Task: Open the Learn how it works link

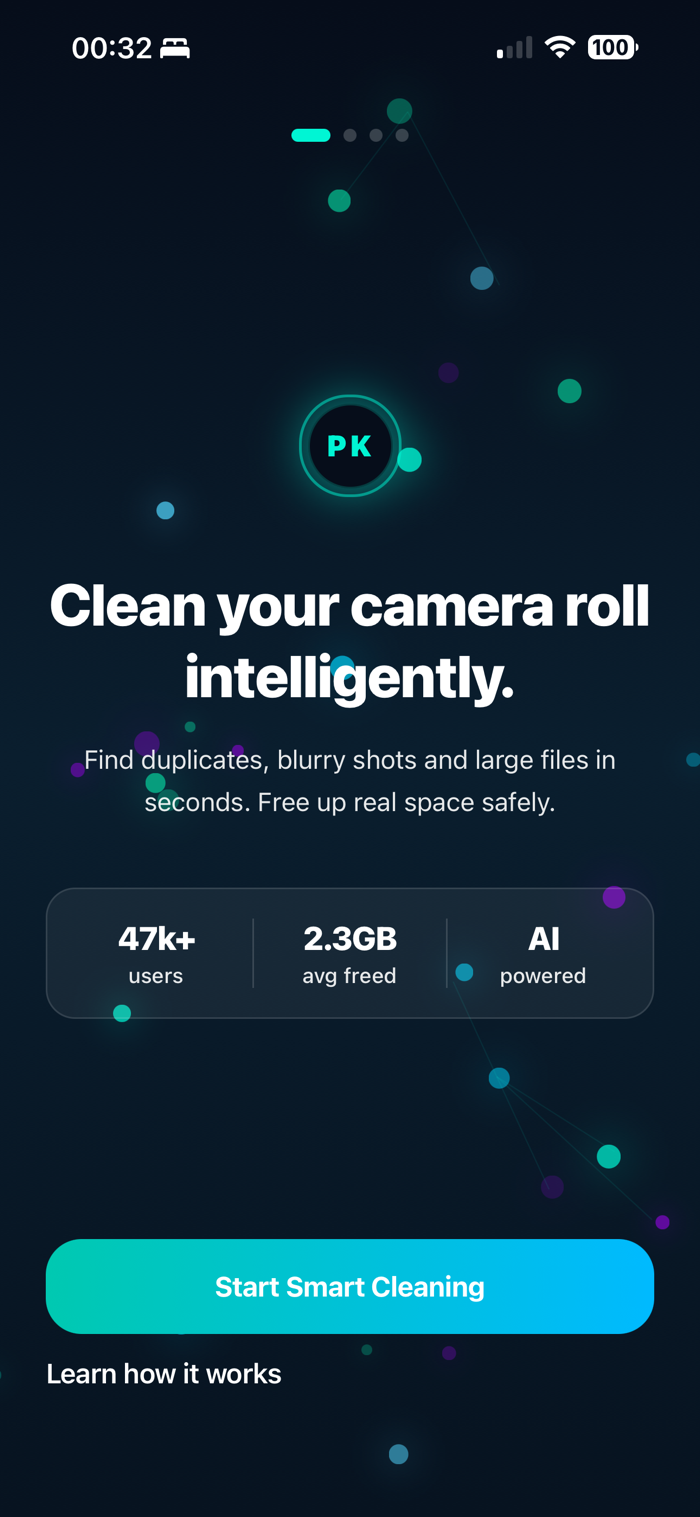Action: pyautogui.click(x=164, y=1374)
